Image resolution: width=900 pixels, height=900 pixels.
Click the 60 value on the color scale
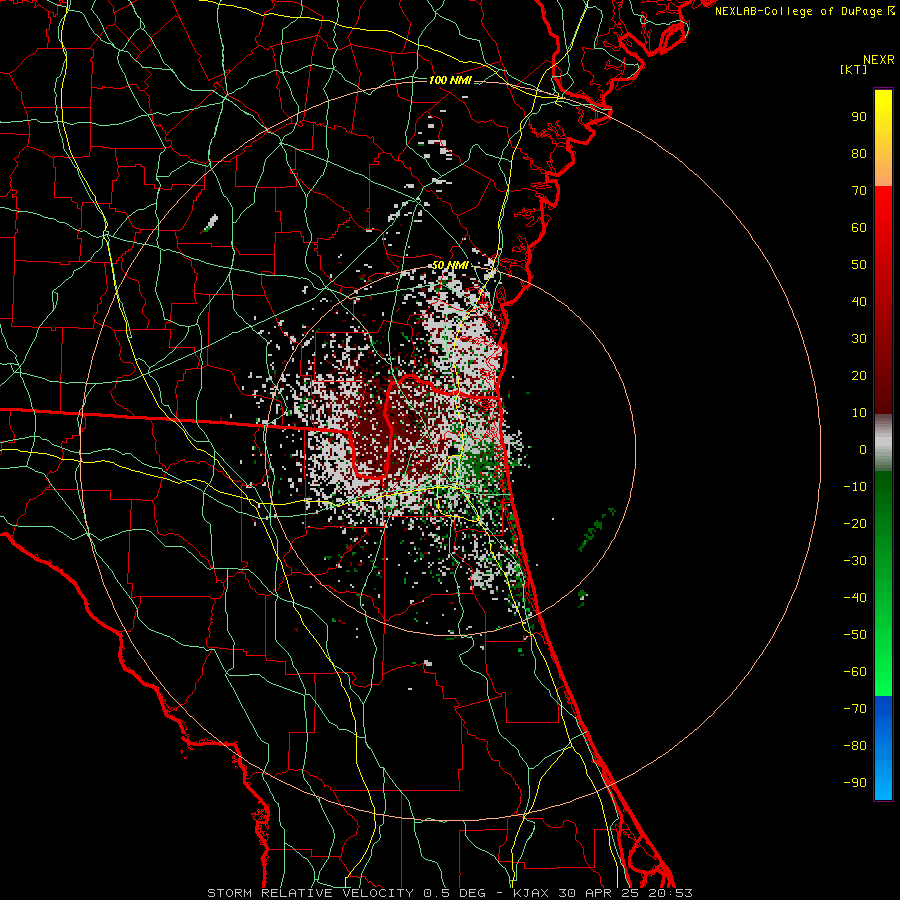point(859,228)
